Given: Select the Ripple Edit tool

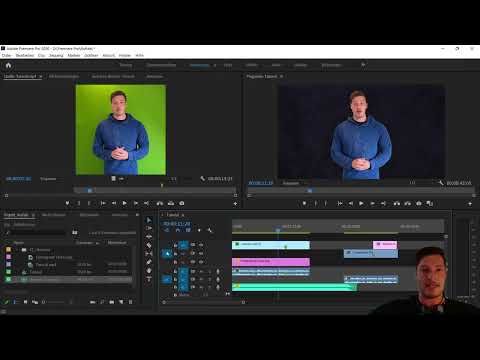Looking at the screenshot, I should (149, 237).
